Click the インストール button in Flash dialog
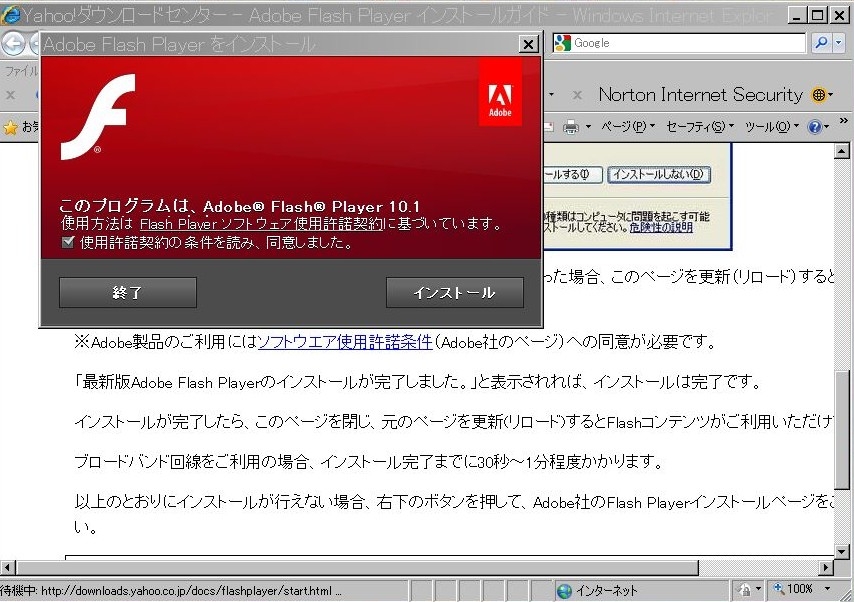This screenshot has width=854, height=602. point(455,293)
